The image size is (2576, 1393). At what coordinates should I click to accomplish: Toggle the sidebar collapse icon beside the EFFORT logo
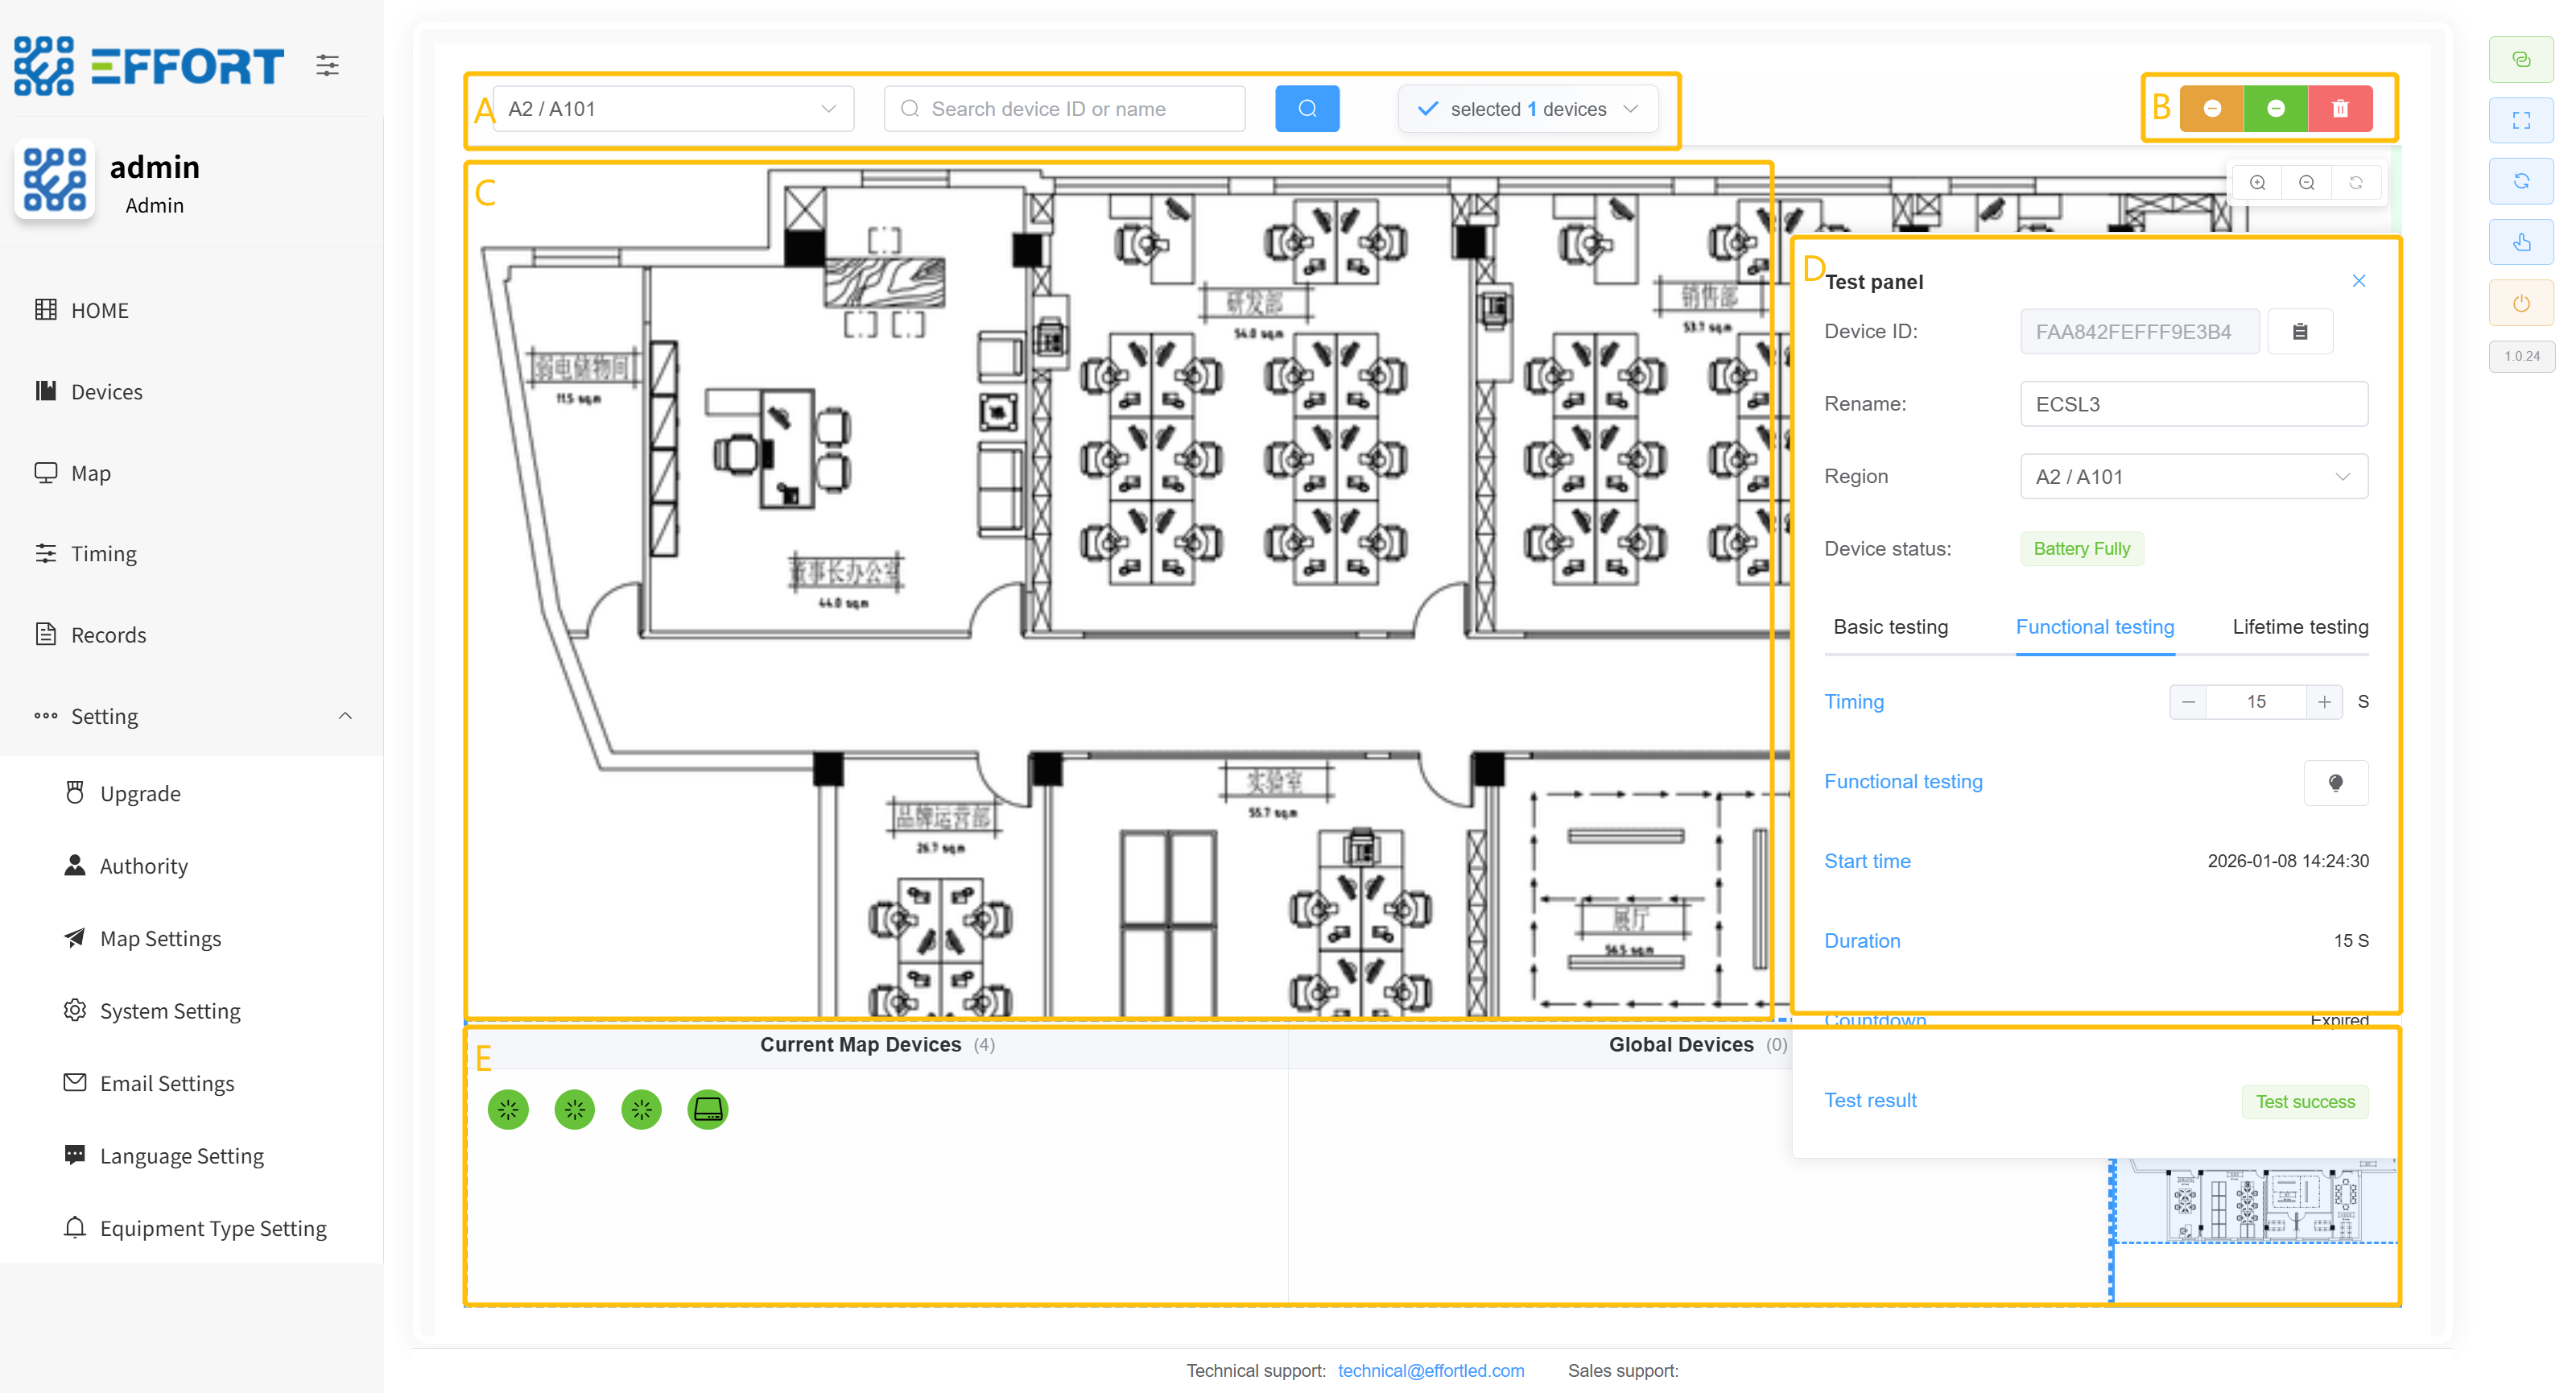[x=327, y=66]
